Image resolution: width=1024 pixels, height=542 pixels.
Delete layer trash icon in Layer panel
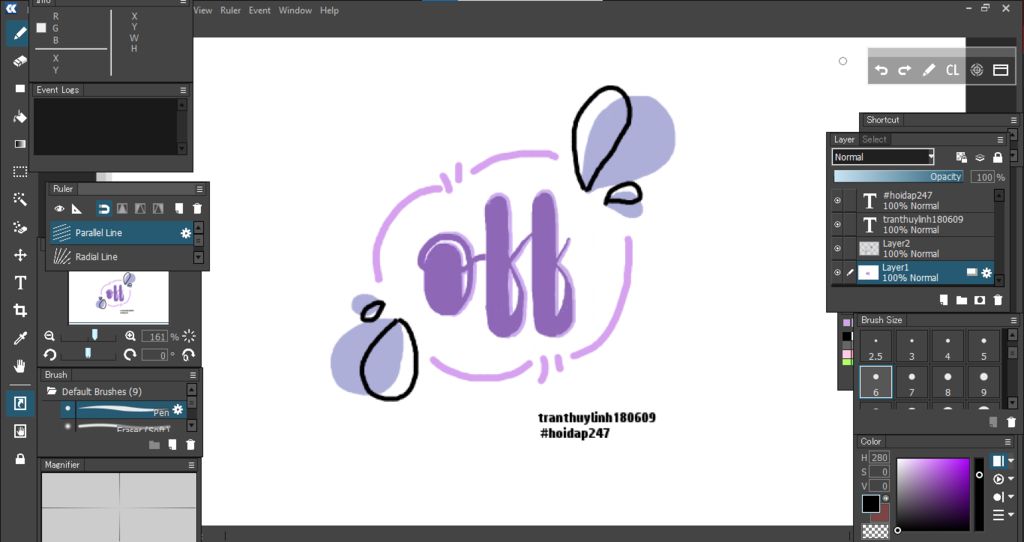tap(998, 300)
